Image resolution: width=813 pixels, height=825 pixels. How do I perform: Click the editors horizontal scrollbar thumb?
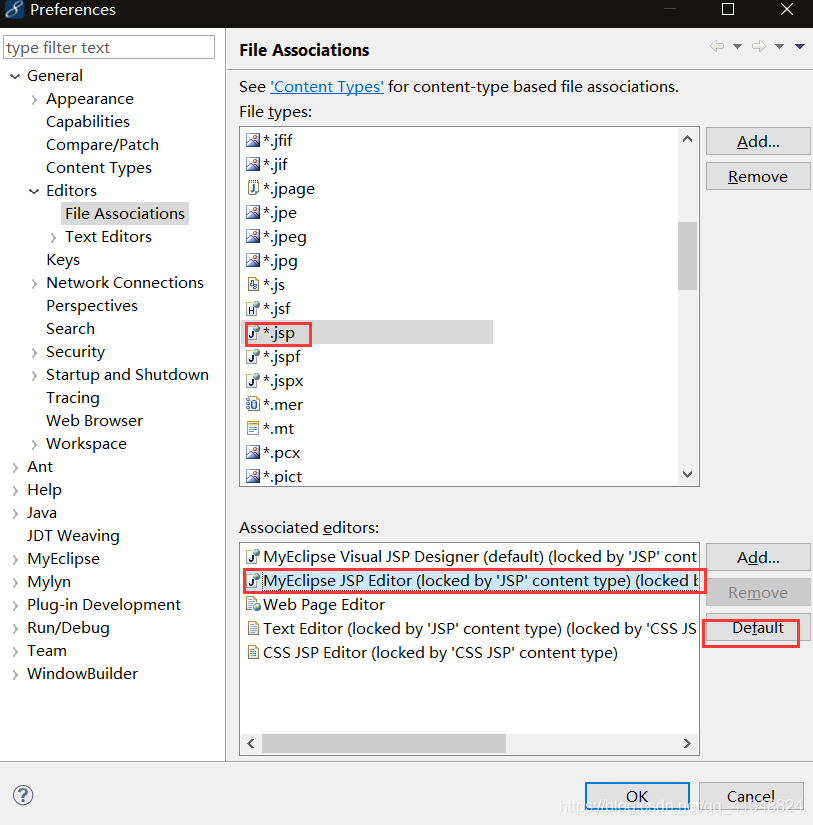coord(384,743)
